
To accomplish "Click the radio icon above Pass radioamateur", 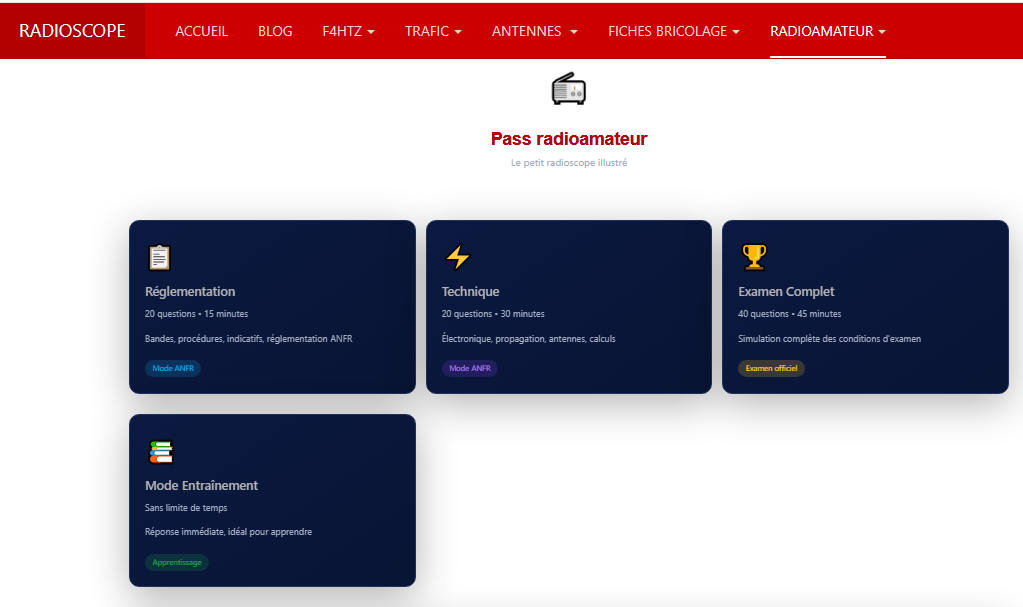I will pos(568,89).
